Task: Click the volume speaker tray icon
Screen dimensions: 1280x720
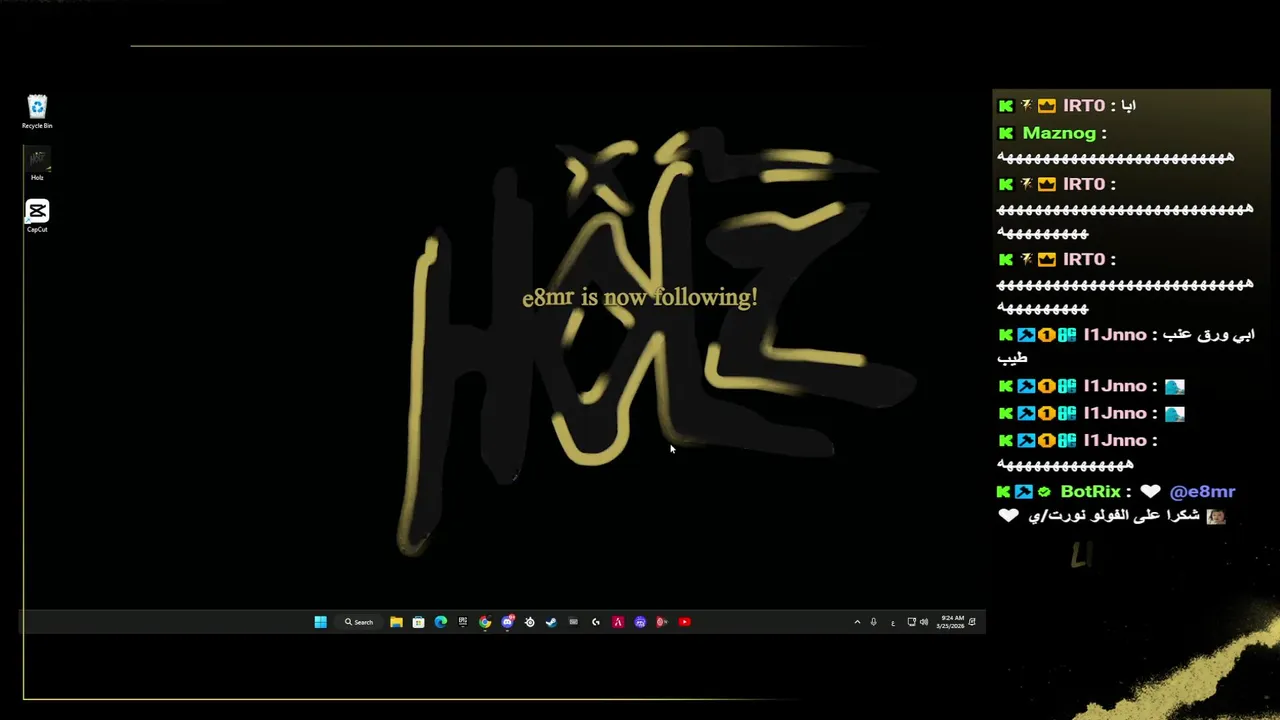Action: pyautogui.click(x=923, y=622)
